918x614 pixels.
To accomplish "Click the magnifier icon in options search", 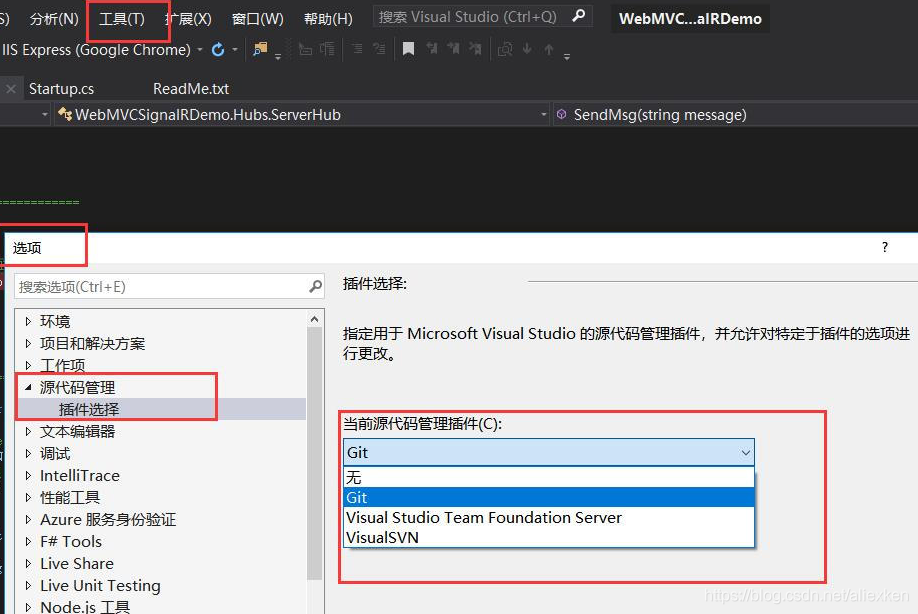I will pos(316,286).
